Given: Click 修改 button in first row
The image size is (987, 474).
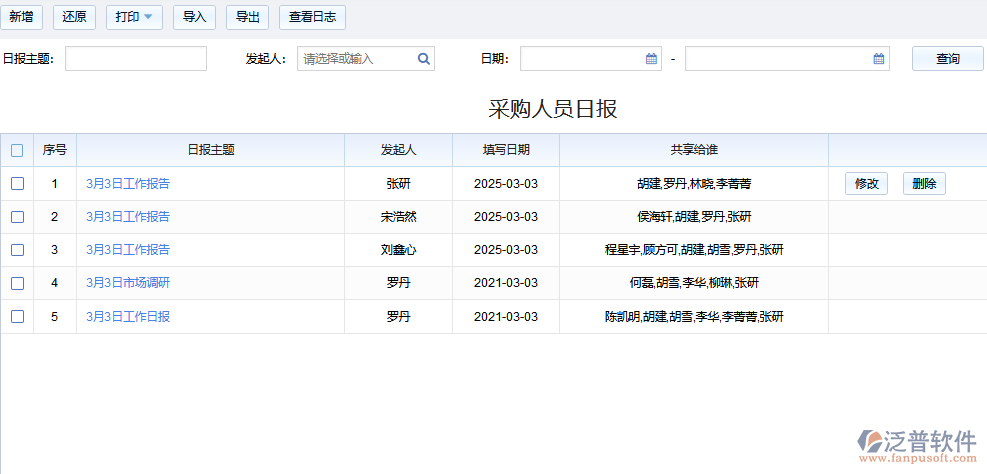Looking at the screenshot, I should point(866,184).
